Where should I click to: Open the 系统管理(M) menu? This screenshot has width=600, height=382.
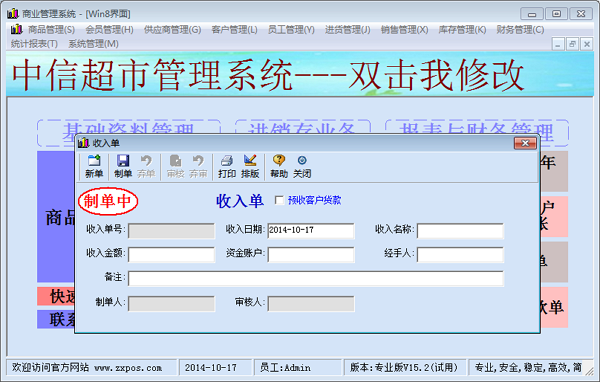pyautogui.click(x=93, y=44)
